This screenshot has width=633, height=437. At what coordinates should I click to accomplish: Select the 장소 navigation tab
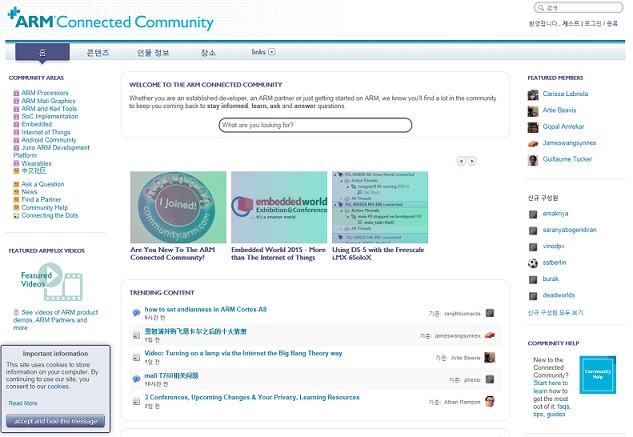(x=208, y=52)
